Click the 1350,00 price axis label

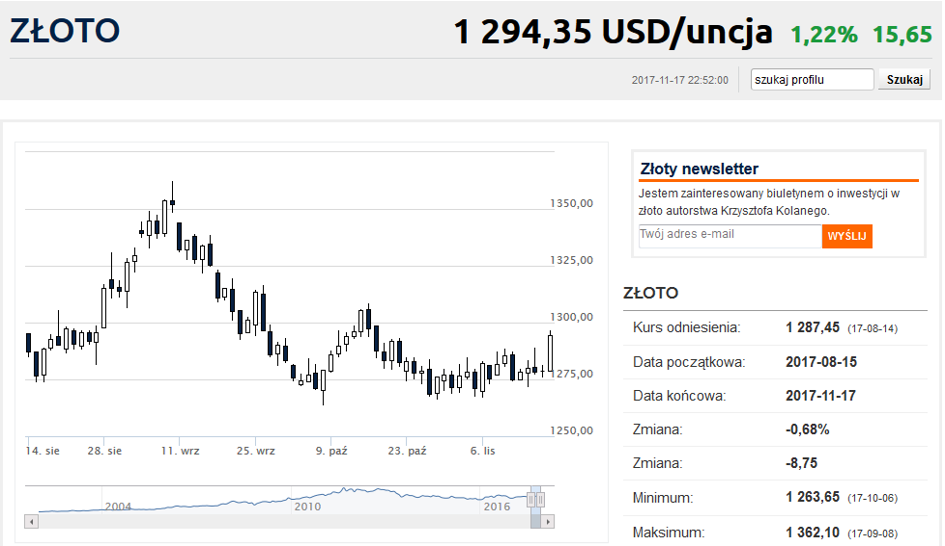tap(572, 203)
